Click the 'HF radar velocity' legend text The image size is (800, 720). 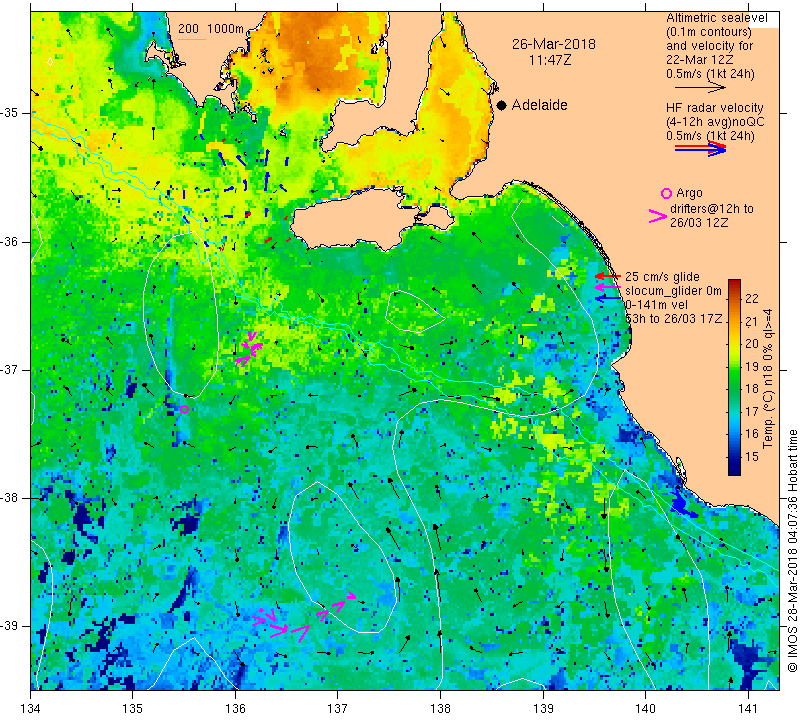tap(714, 108)
